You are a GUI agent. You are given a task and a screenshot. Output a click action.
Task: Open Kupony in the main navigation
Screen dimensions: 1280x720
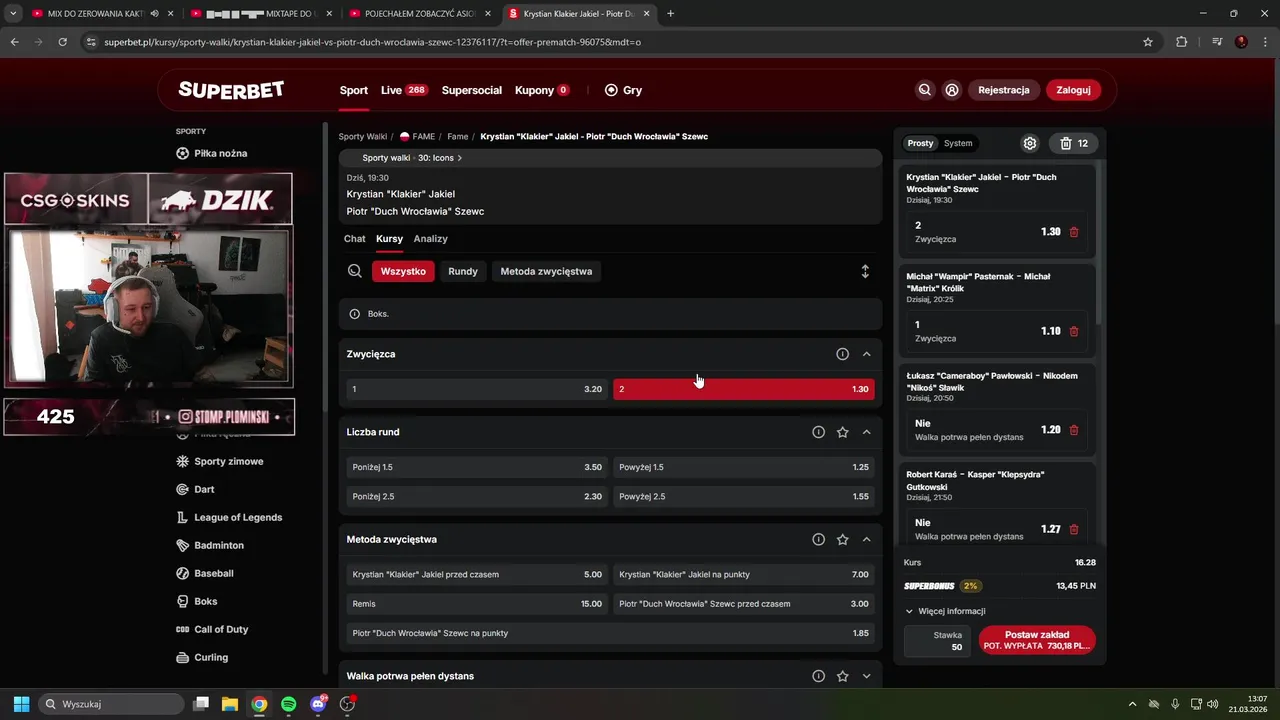pos(542,90)
